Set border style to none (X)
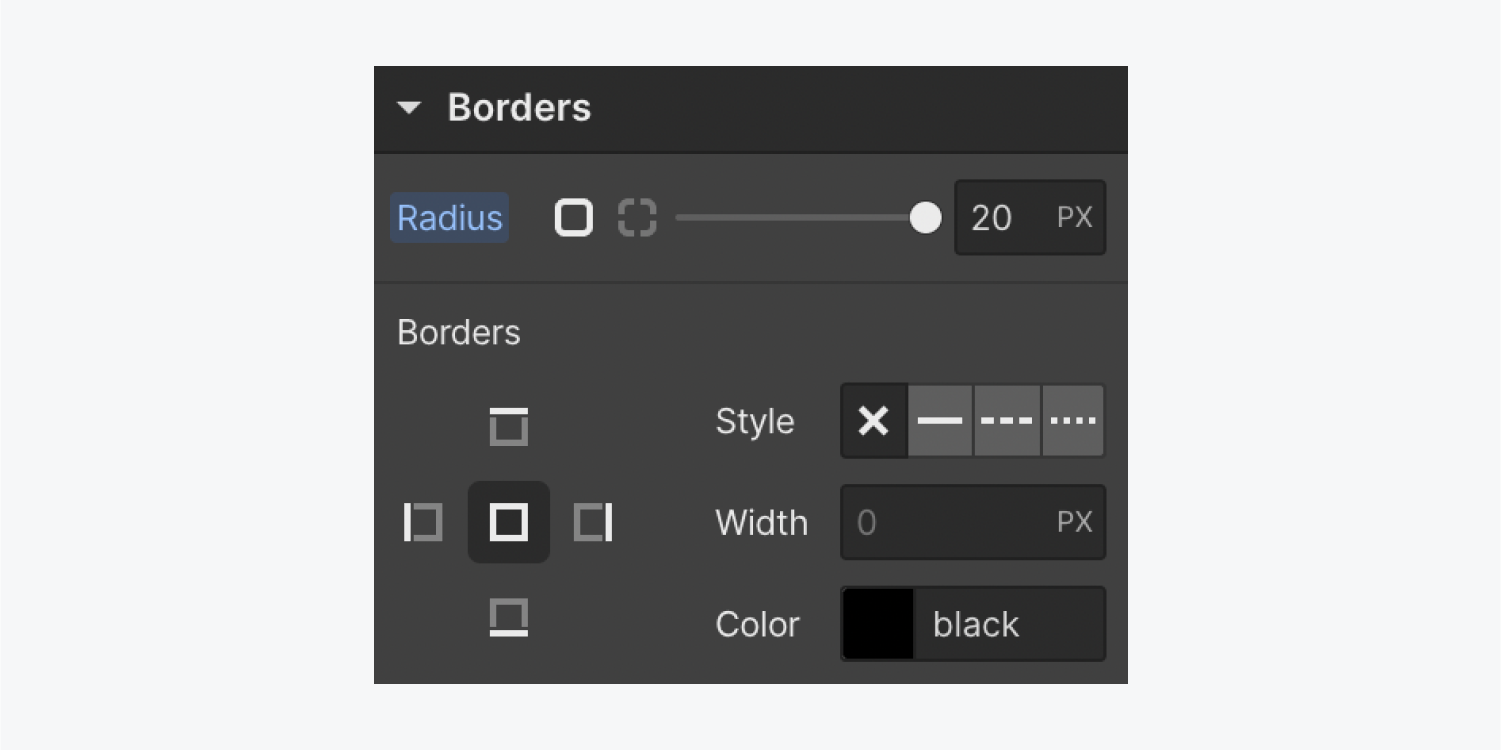Viewport: 1501px width, 751px height. 874,421
